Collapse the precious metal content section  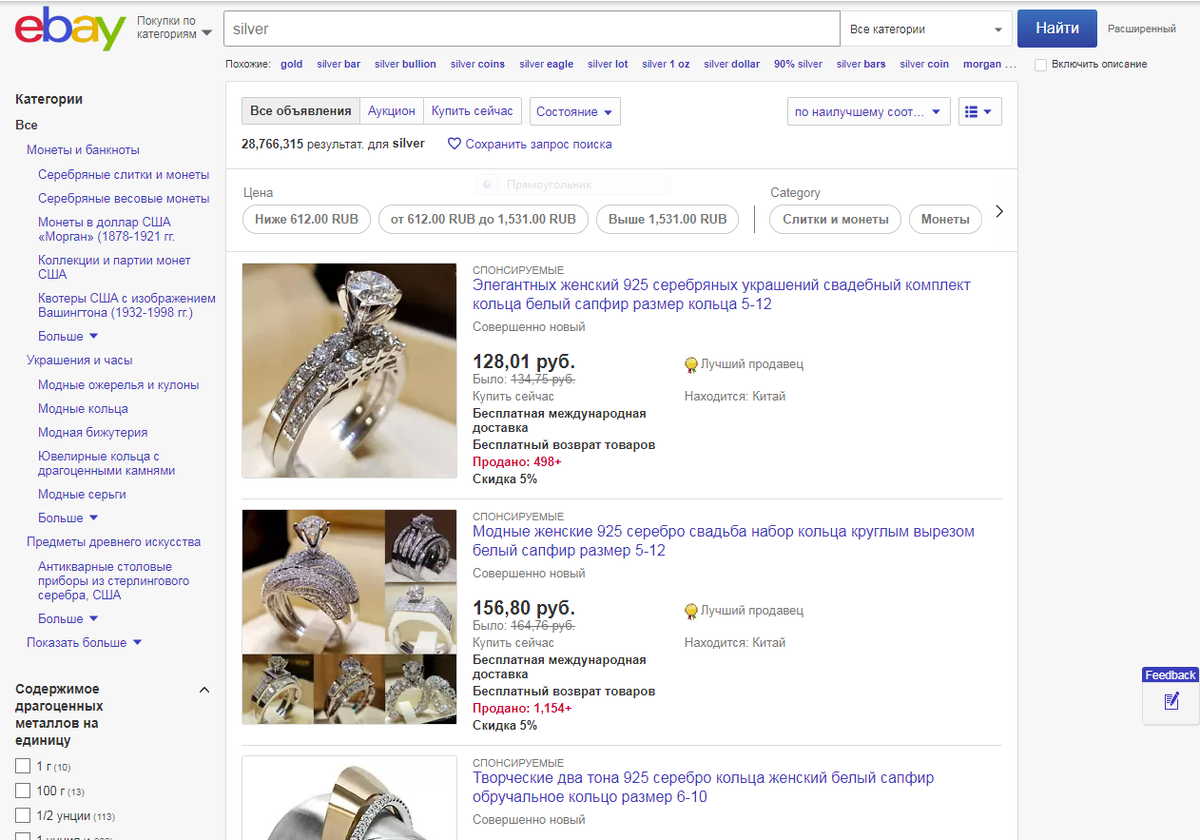point(205,690)
